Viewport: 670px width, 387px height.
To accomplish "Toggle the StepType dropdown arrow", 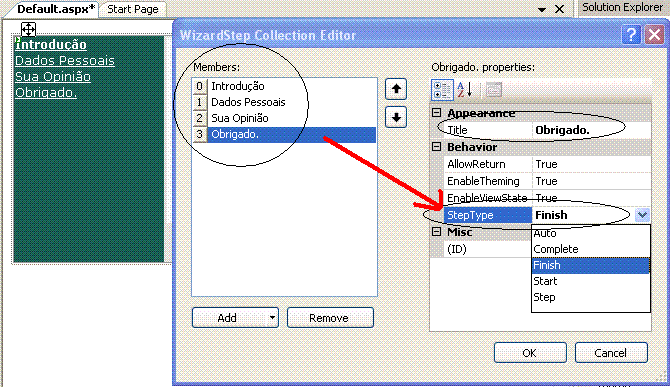I will point(642,215).
